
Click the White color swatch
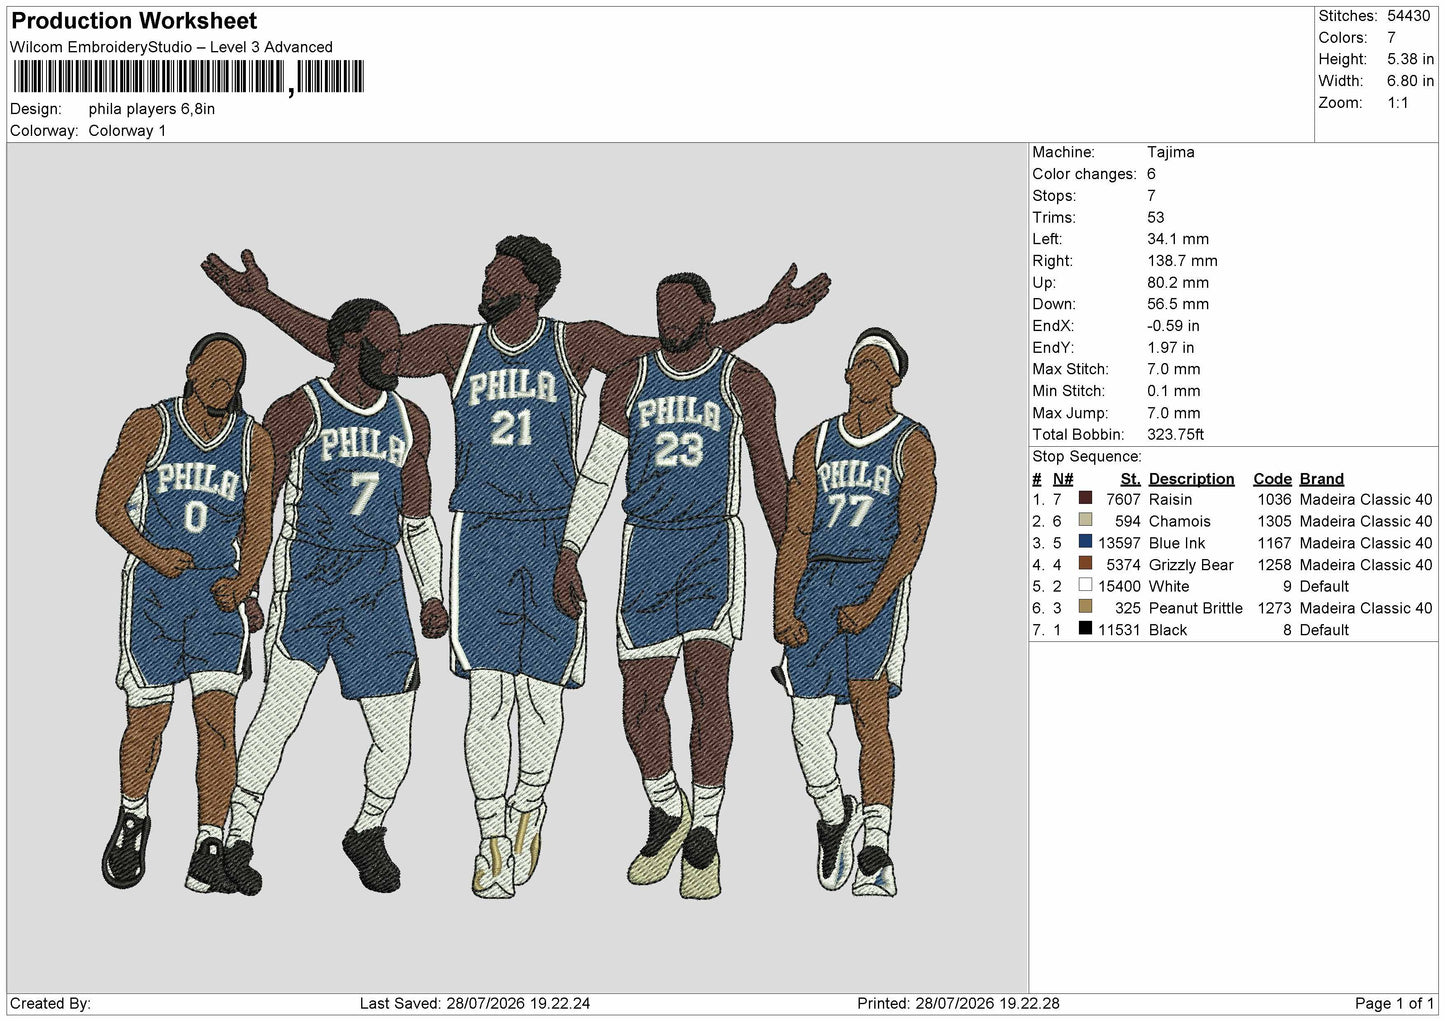[1085, 585]
